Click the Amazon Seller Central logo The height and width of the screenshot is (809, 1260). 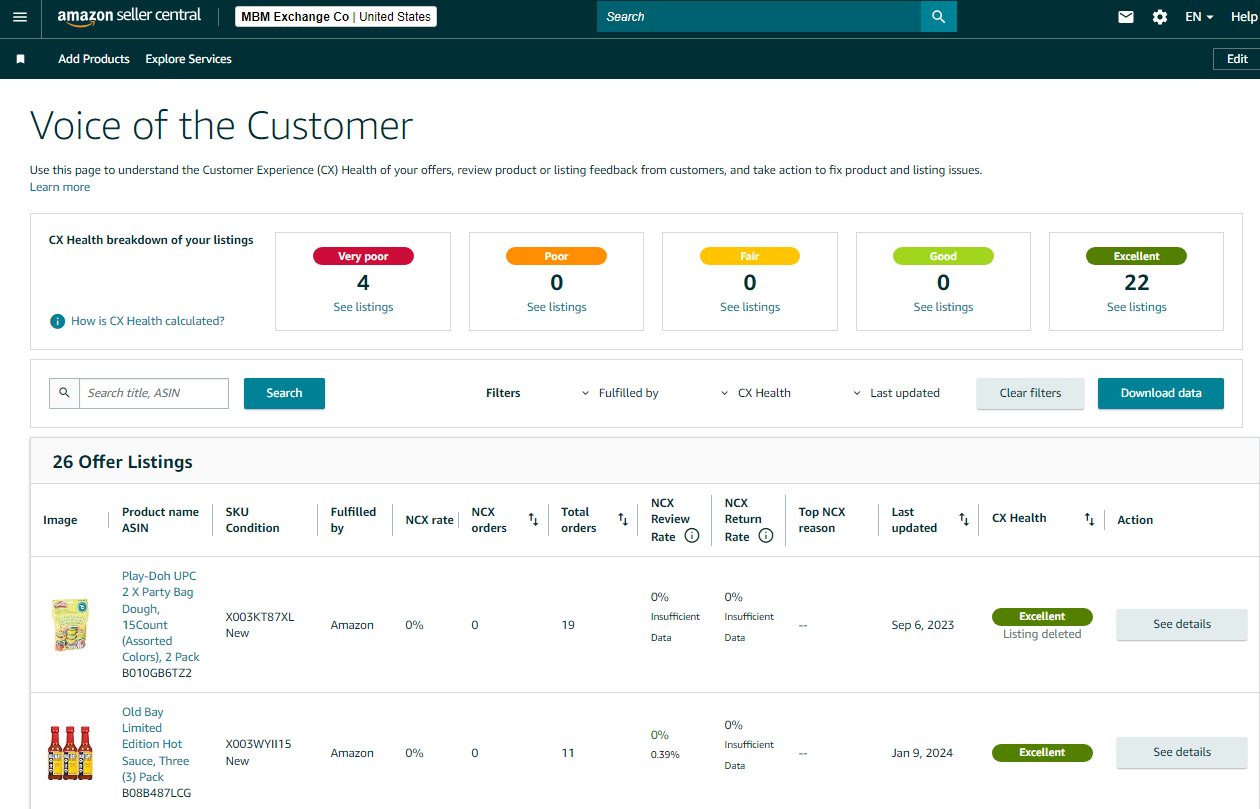coord(129,17)
